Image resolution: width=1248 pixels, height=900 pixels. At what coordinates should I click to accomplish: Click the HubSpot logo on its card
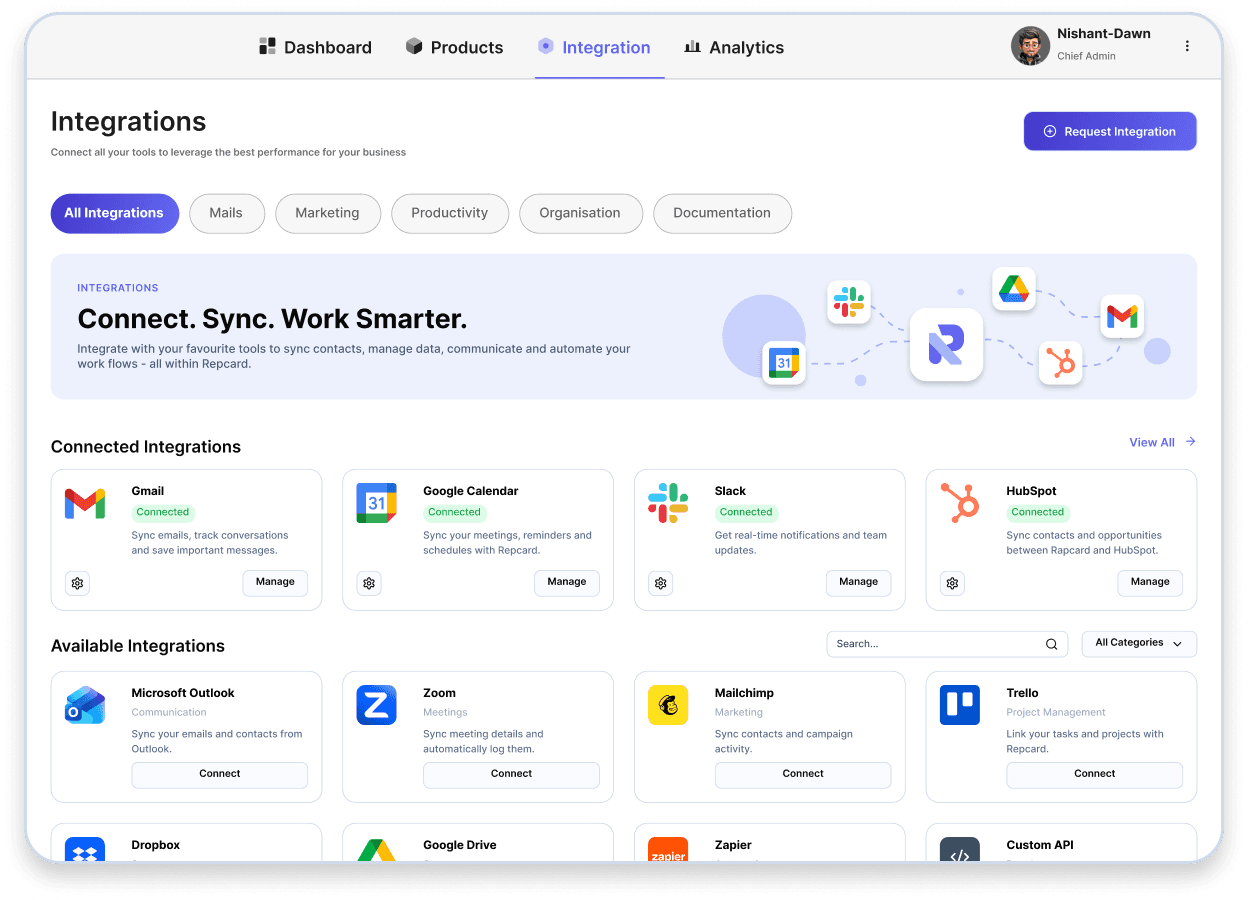(x=960, y=503)
